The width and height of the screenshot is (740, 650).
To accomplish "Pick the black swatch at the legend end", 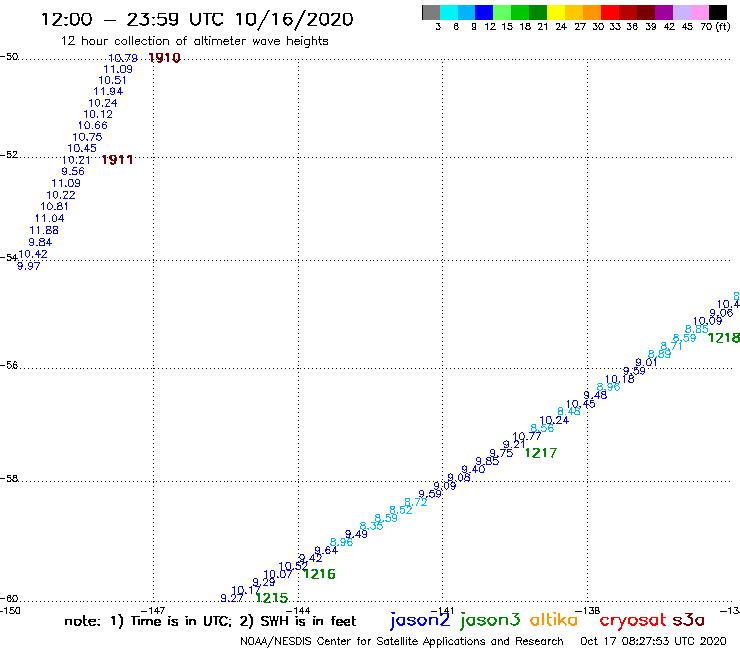I will tap(718, 12).
